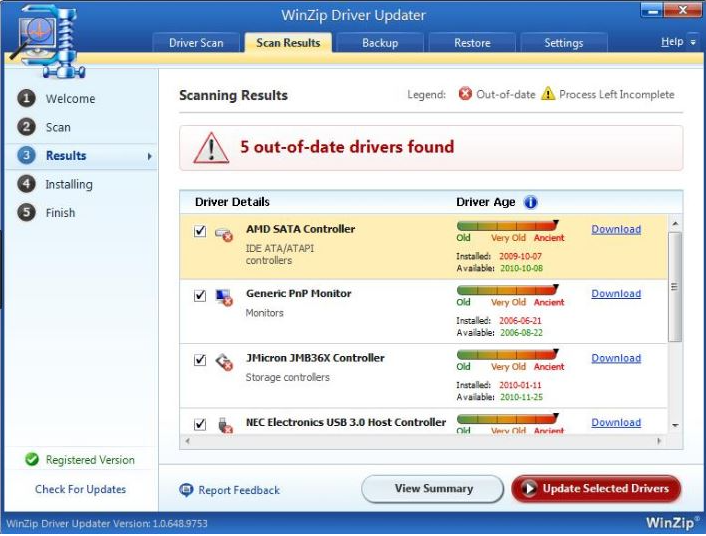Click the Report Feedback speech bubble icon
The image size is (706, 536).
coord(186,490)
